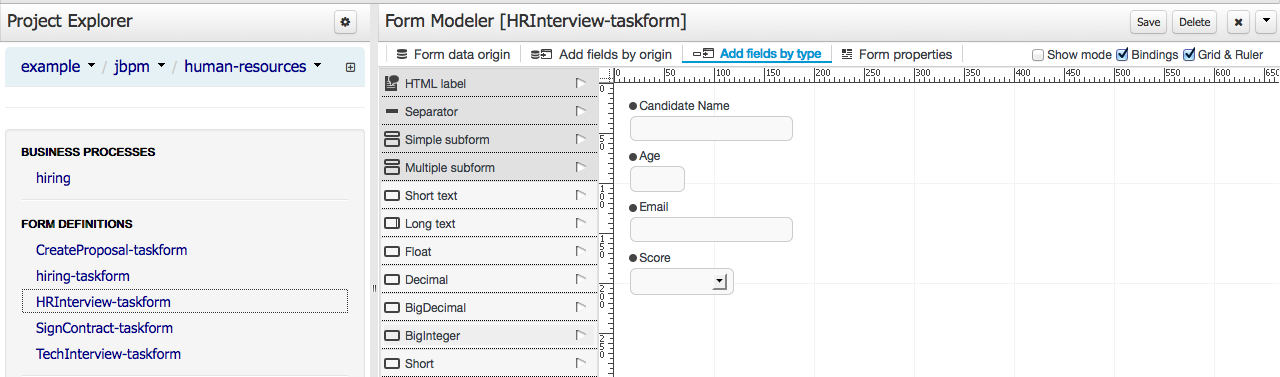Click the Simple subform field icon
This screenshot has width=1280, height=377.
(x=392, y=139)
